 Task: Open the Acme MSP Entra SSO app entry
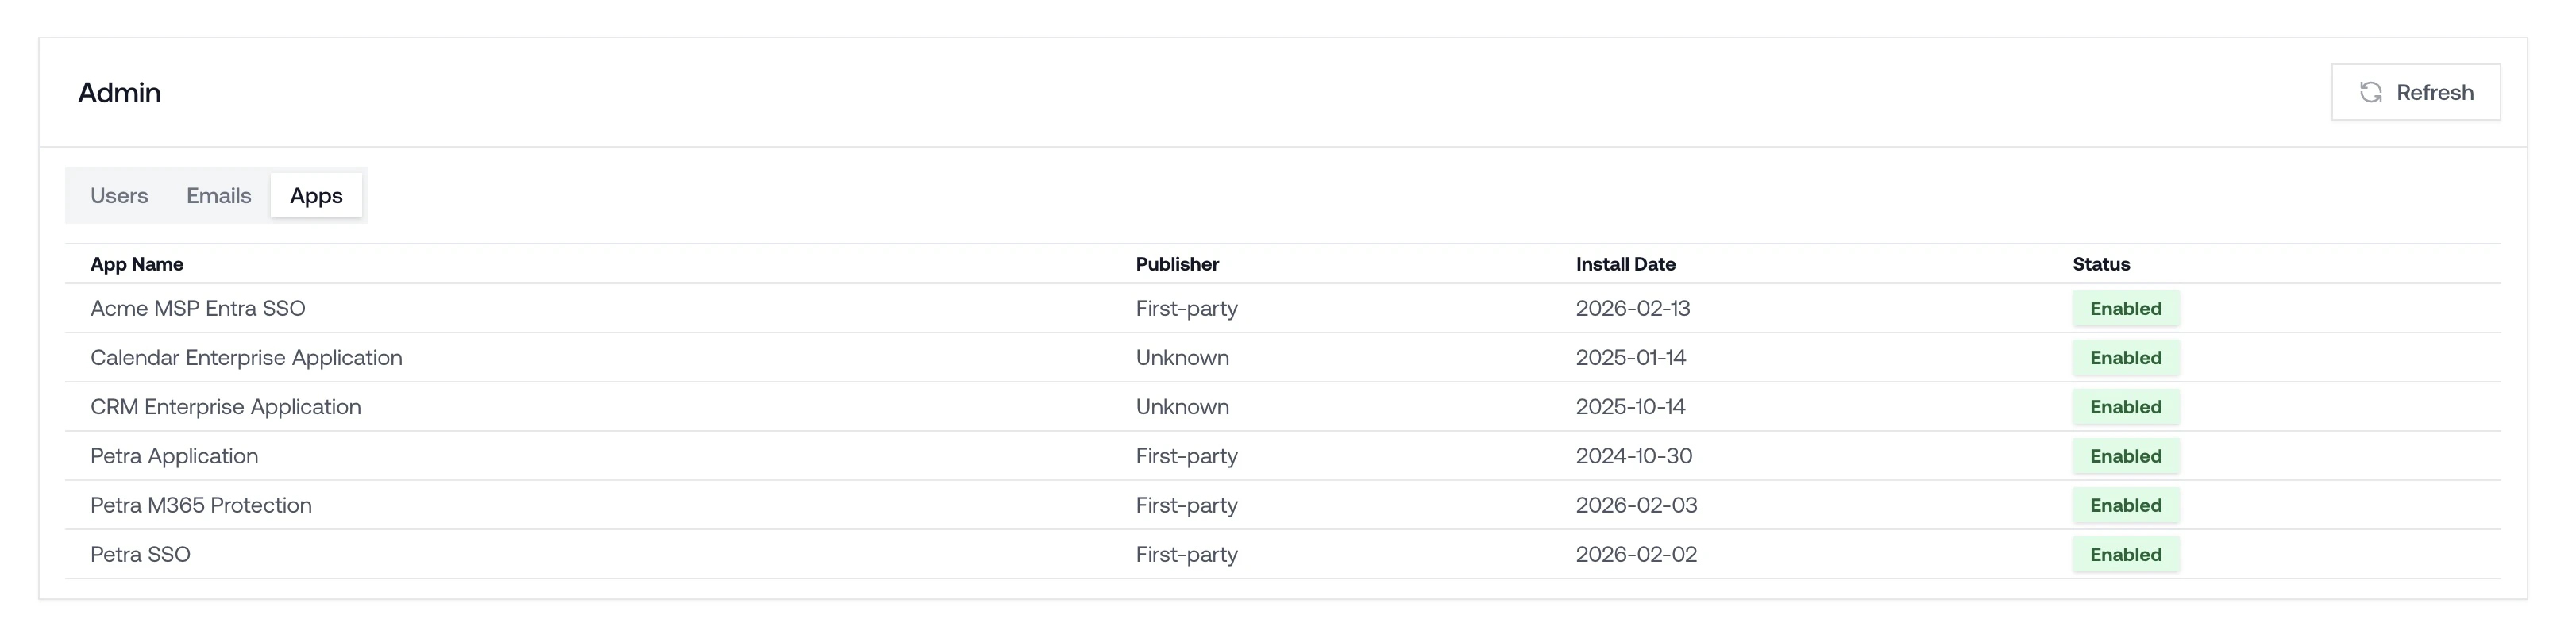point(198,308)
